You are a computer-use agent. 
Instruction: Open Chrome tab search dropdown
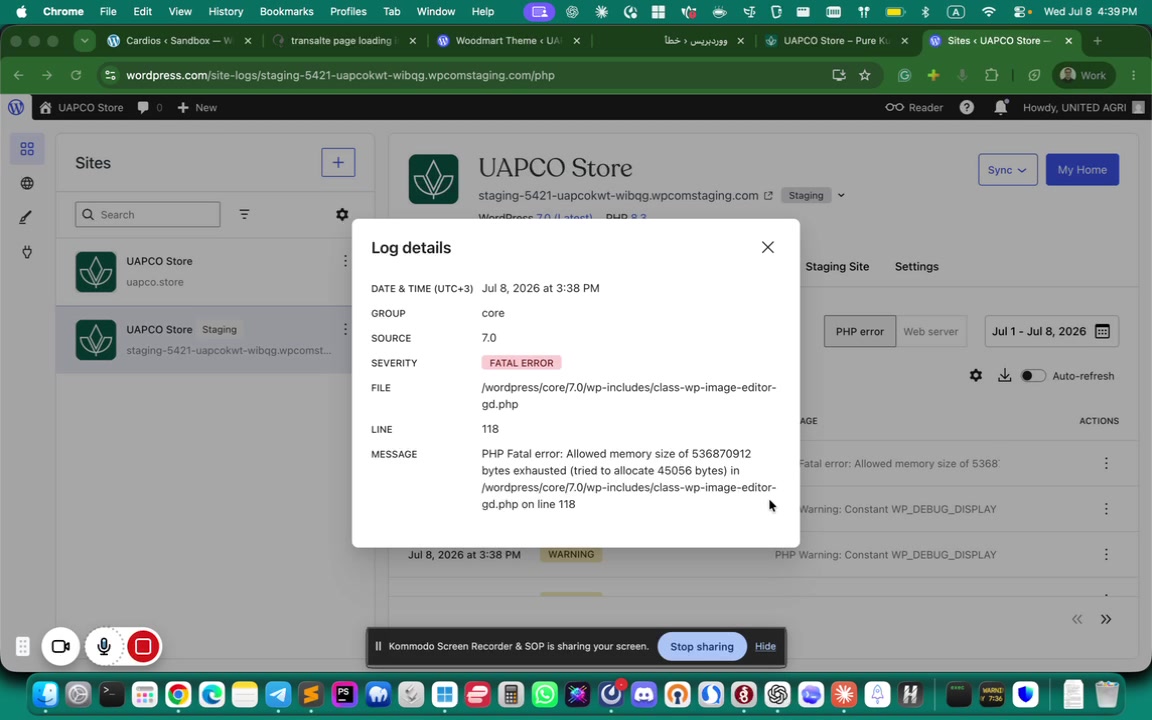84,41
